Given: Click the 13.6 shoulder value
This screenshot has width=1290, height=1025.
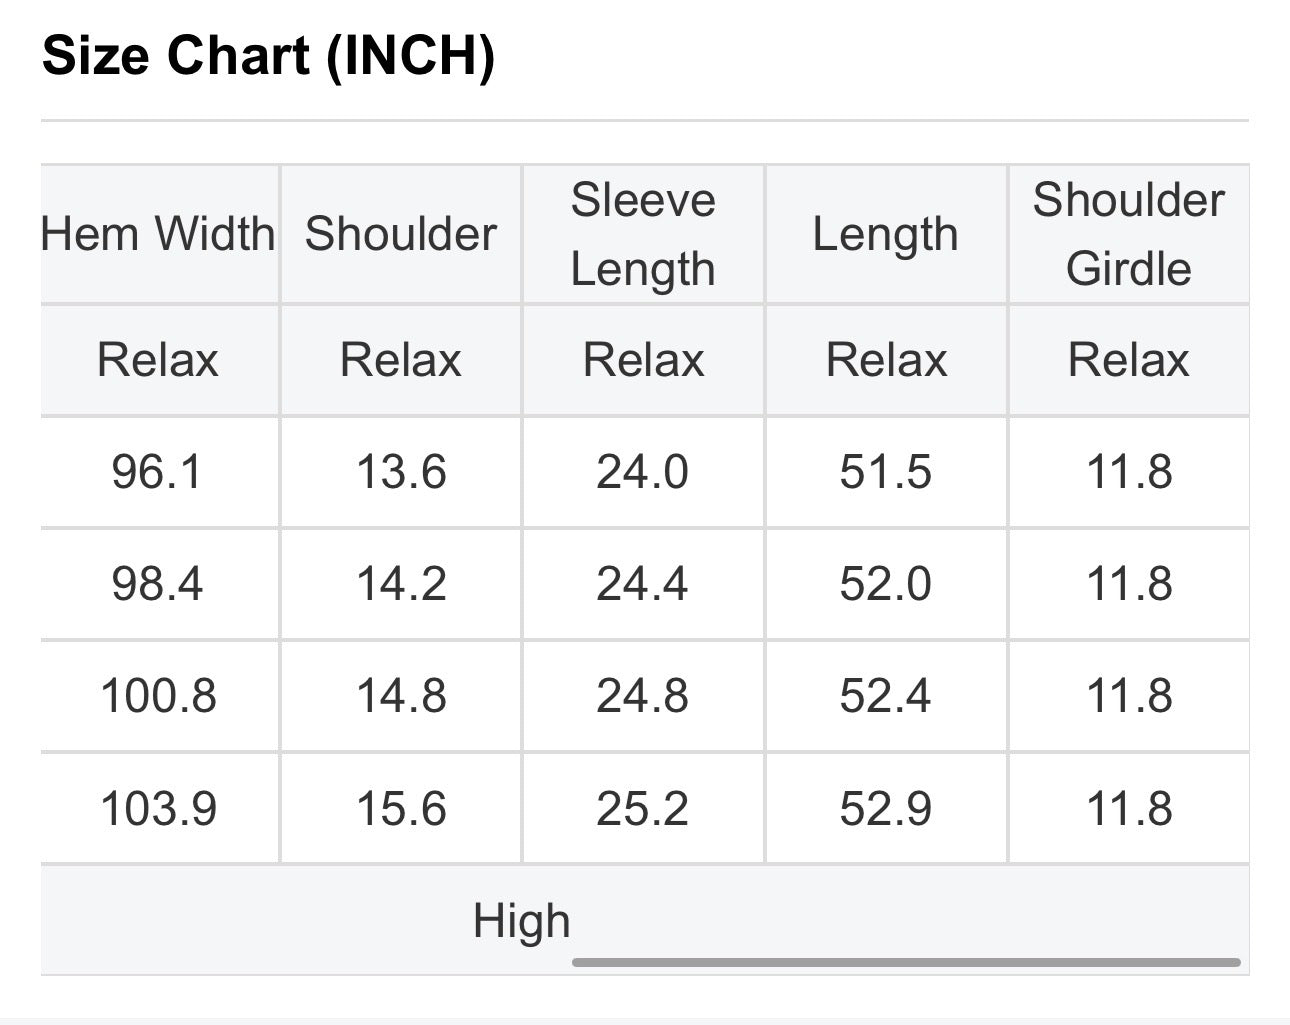Looking at the screenshot, I should pos(401,471).
